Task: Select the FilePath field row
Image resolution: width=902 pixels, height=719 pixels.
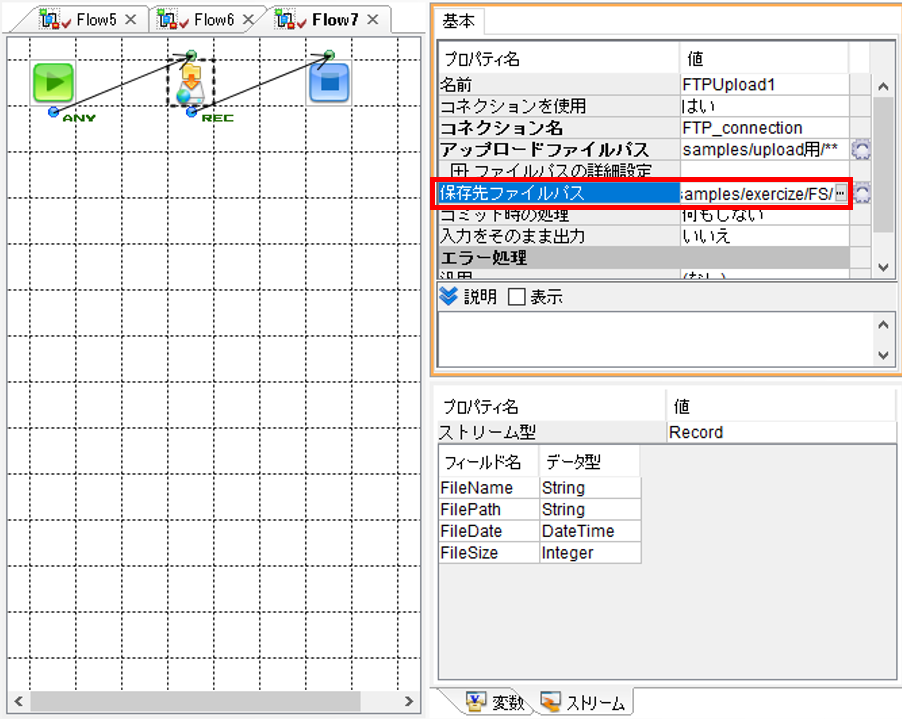Action: click(540, 510)
